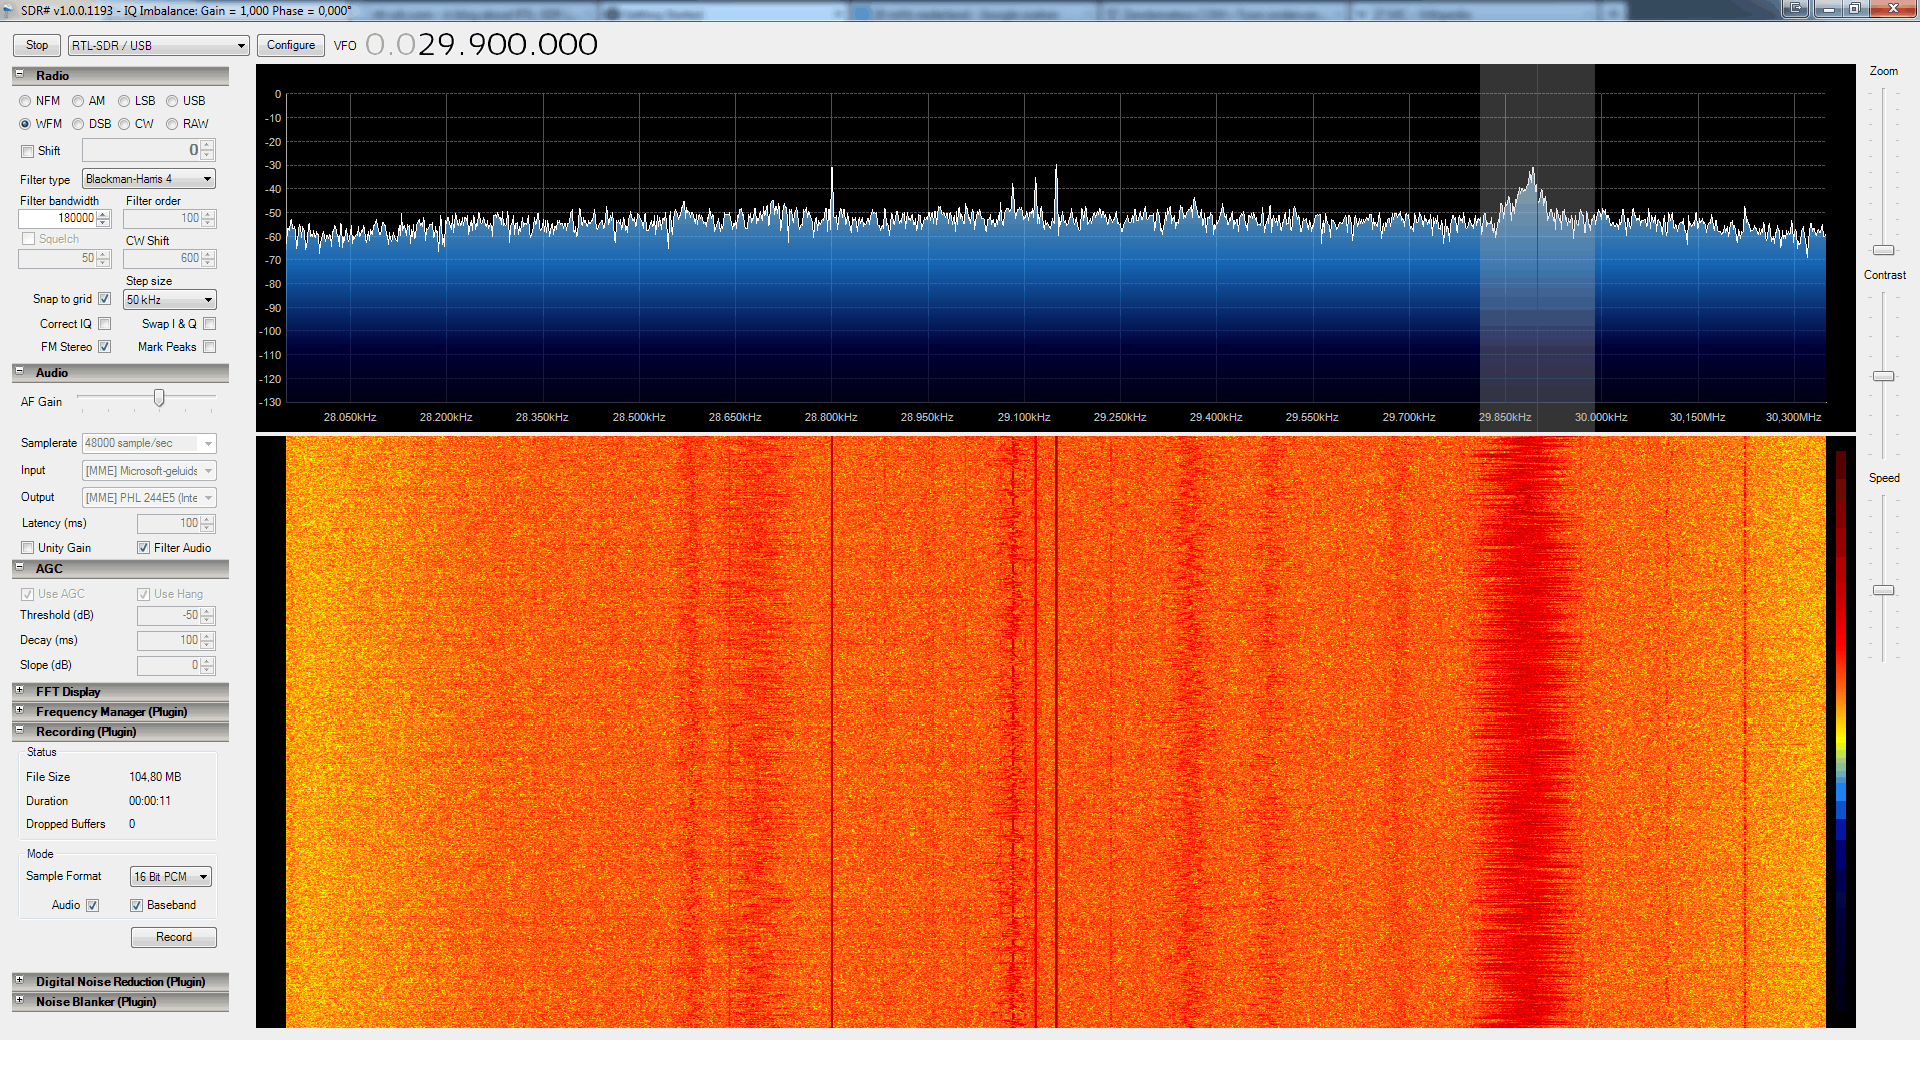1920x1080 pixels.
Task: Toggle the FM Stereo checkbox
Action: click(x=105, y=347)
